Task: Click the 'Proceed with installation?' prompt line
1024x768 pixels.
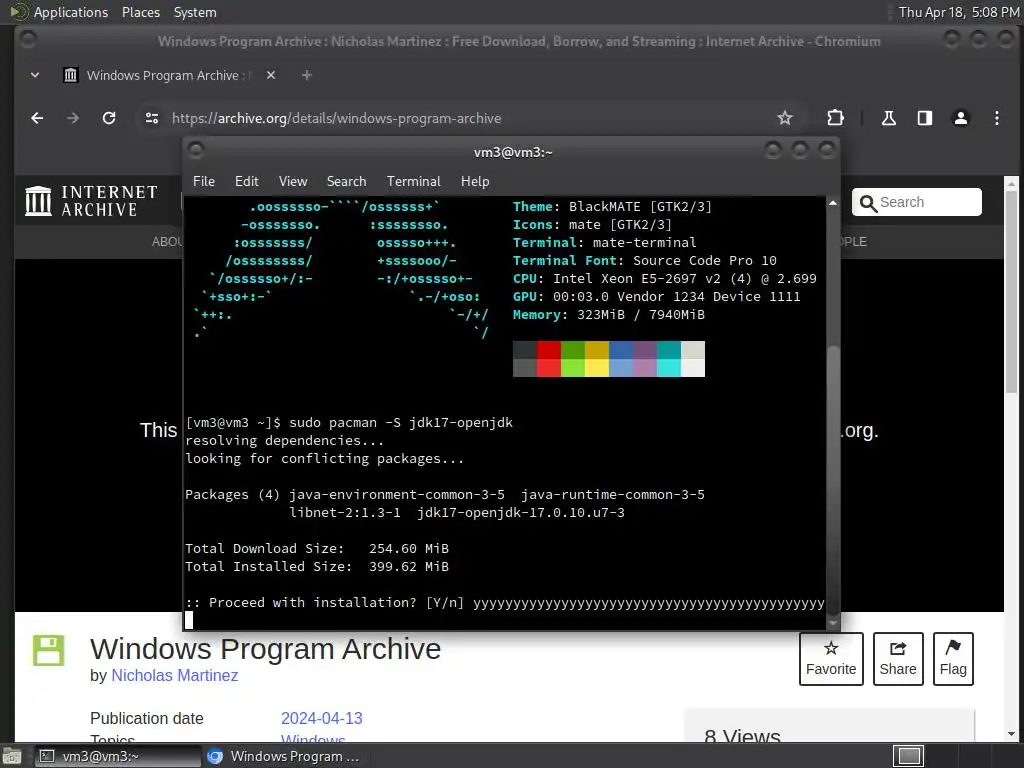Action: [x=505, y=603]
